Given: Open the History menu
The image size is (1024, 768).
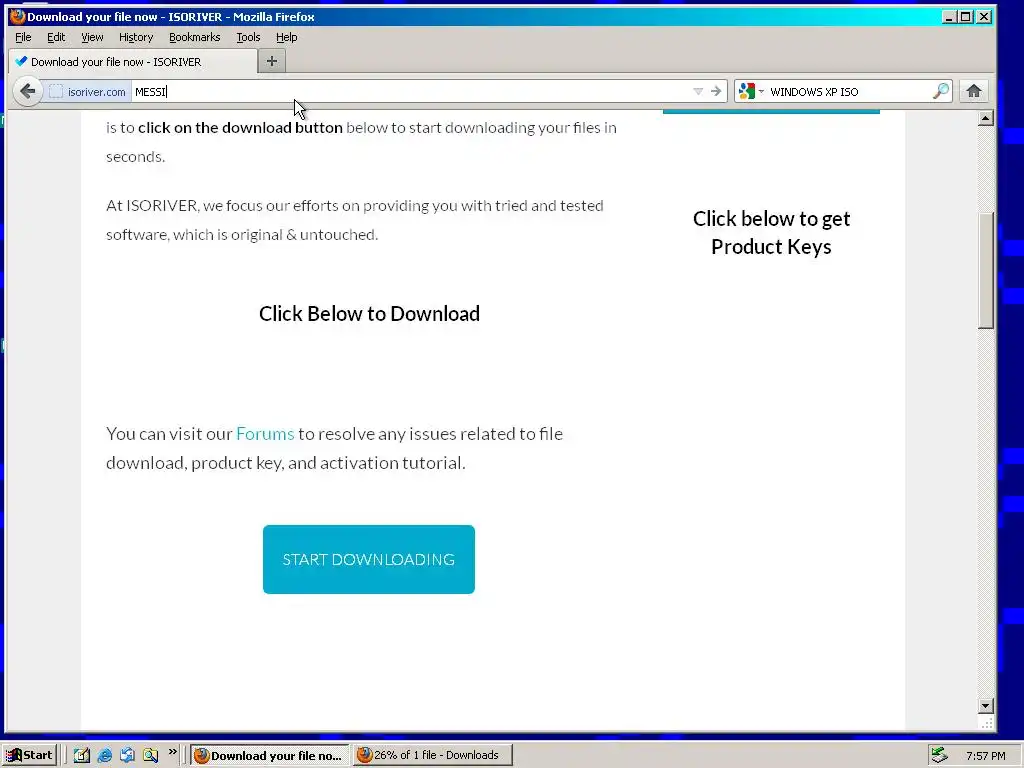Looking at the screenshot, I should pyautogui.click(x=136, y=37).
